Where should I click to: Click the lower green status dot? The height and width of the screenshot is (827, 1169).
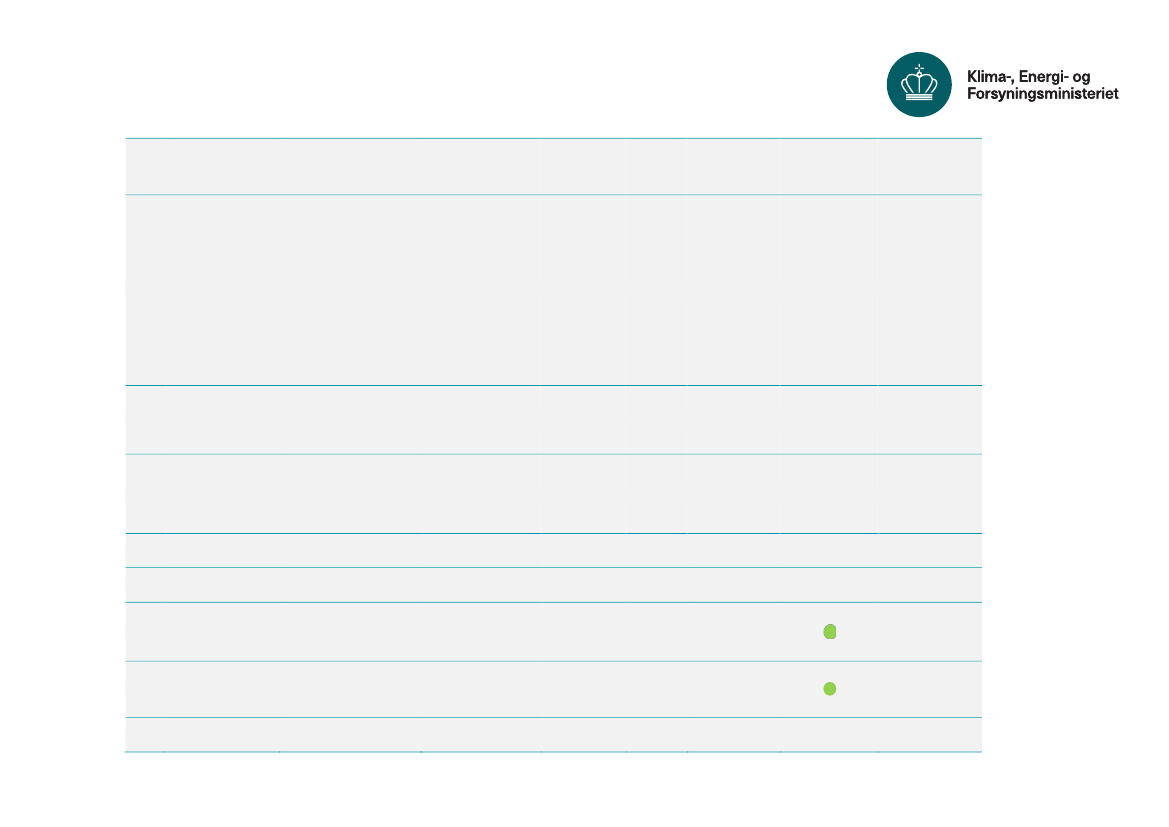[829, 688]
